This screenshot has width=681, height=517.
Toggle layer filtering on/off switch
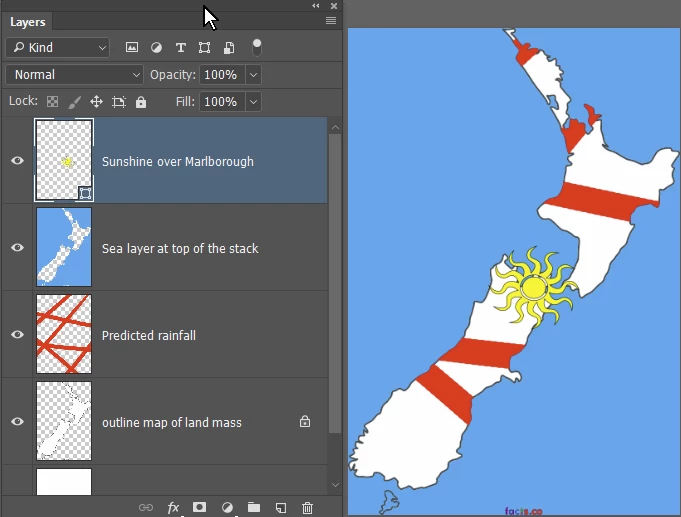257,47
